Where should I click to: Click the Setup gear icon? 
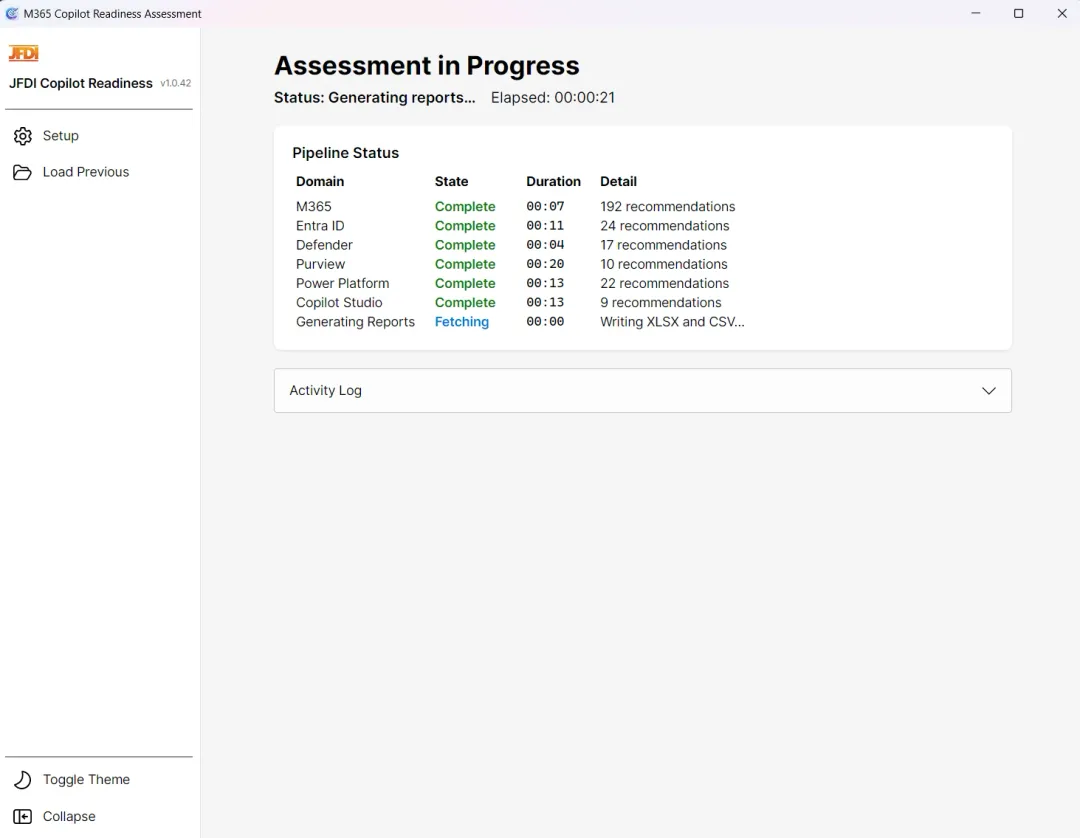coord(23,136)
